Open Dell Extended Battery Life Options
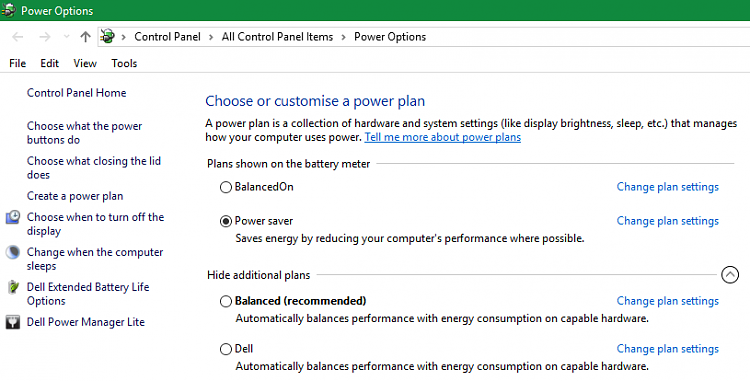Image resolution: width=750 pixels, height=381 pixels. [88, 294]
